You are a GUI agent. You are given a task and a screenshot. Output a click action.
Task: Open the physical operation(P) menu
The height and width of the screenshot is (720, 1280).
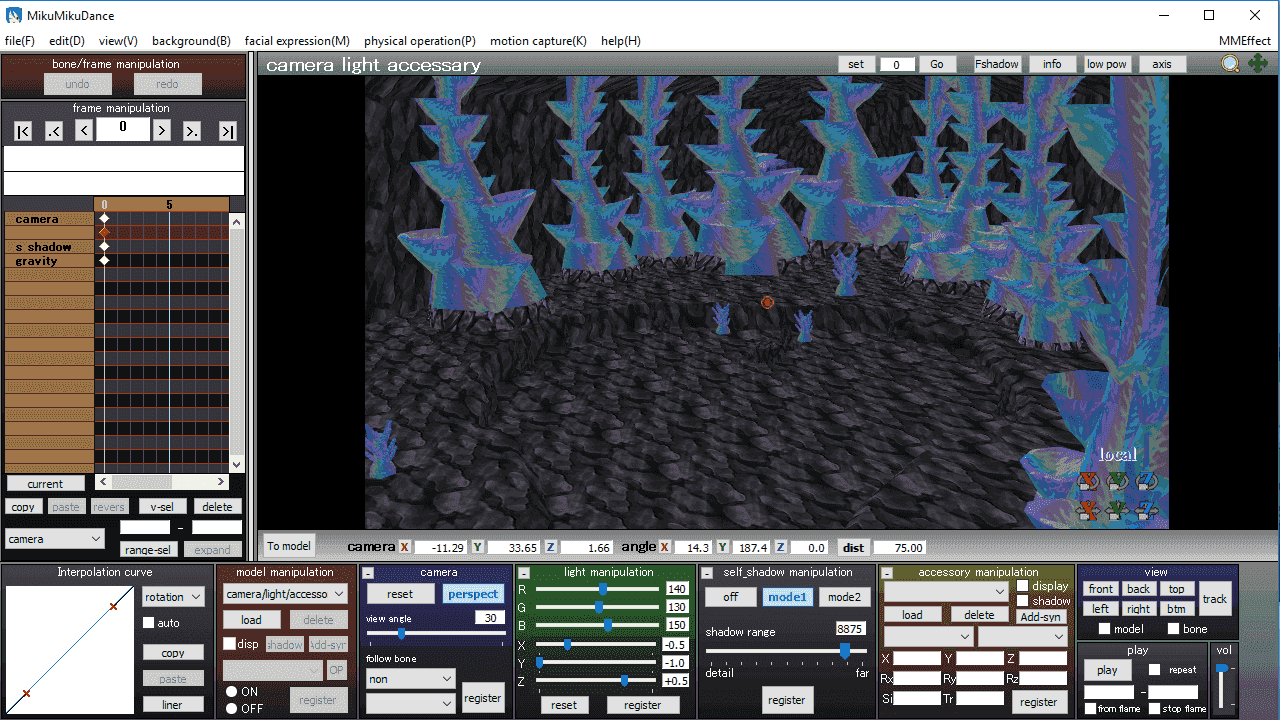coord(420,41)
